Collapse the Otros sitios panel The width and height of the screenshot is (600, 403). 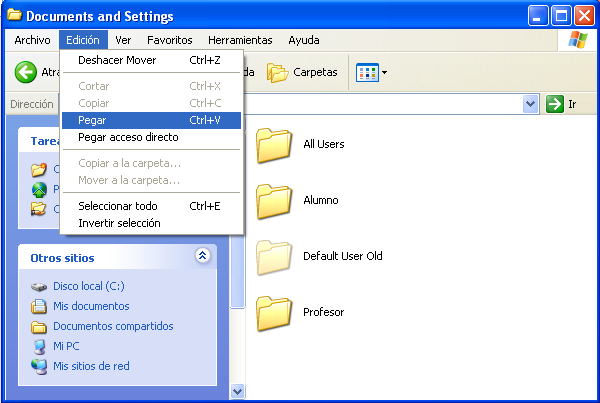point(203,256)
